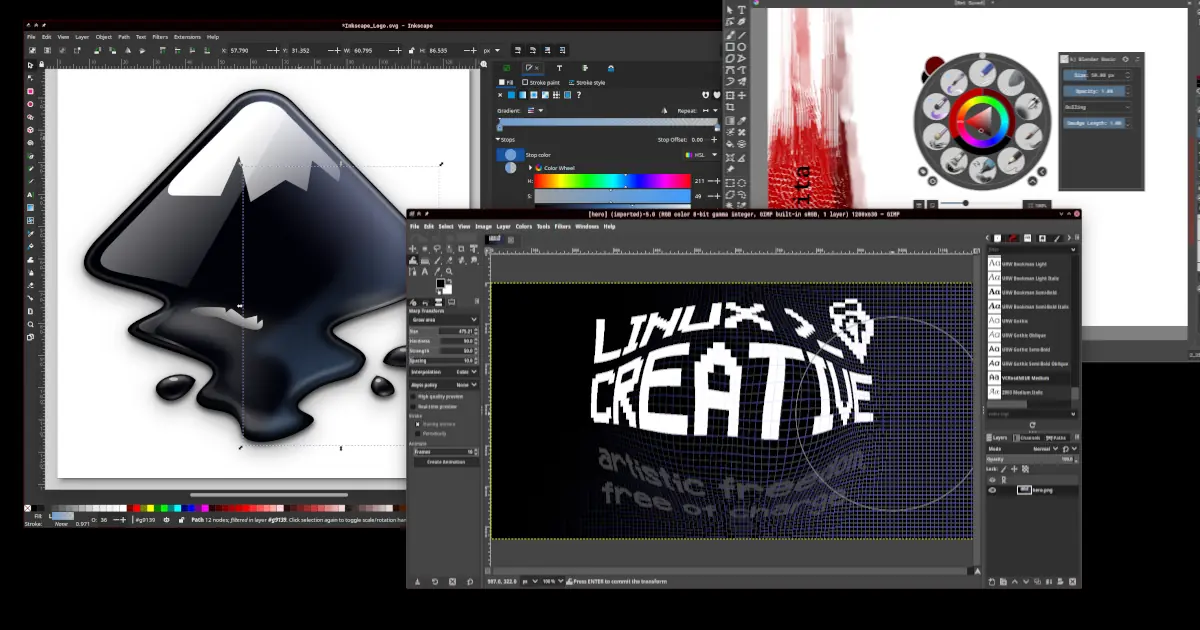Enable Real-time preview in GIMP

coord(413,407)
